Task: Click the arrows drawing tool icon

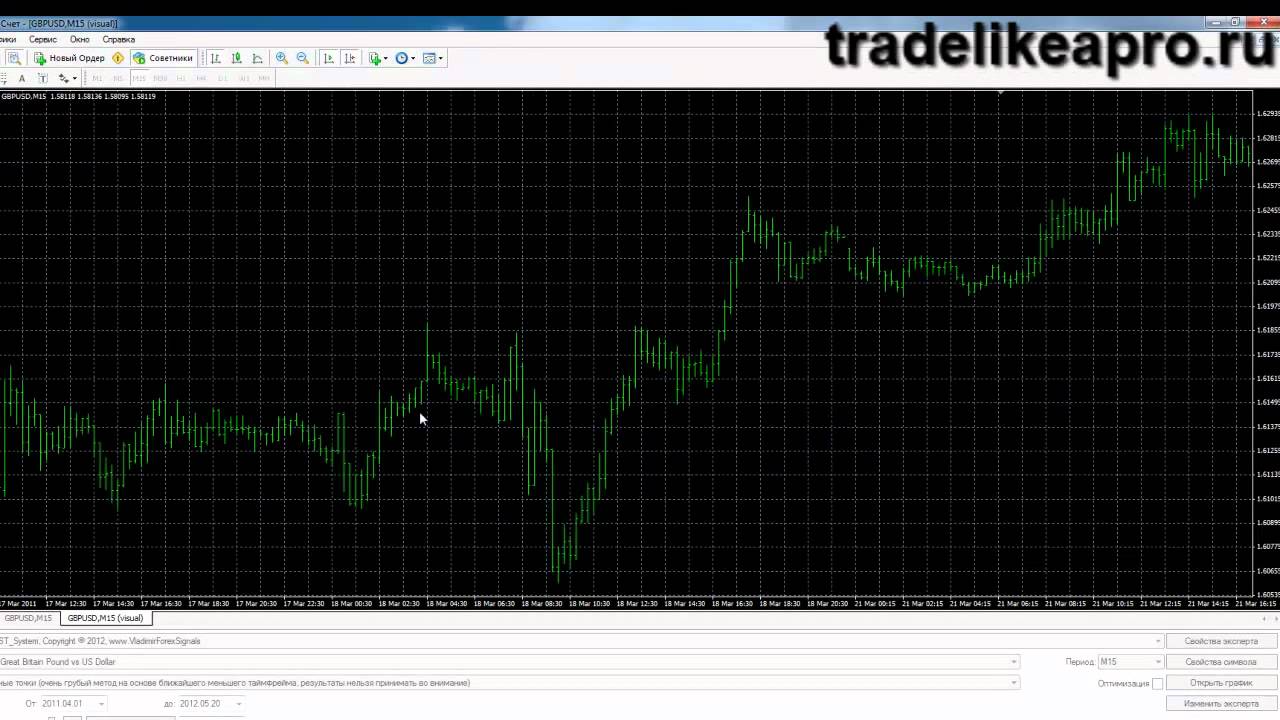Action: (63, 78)
